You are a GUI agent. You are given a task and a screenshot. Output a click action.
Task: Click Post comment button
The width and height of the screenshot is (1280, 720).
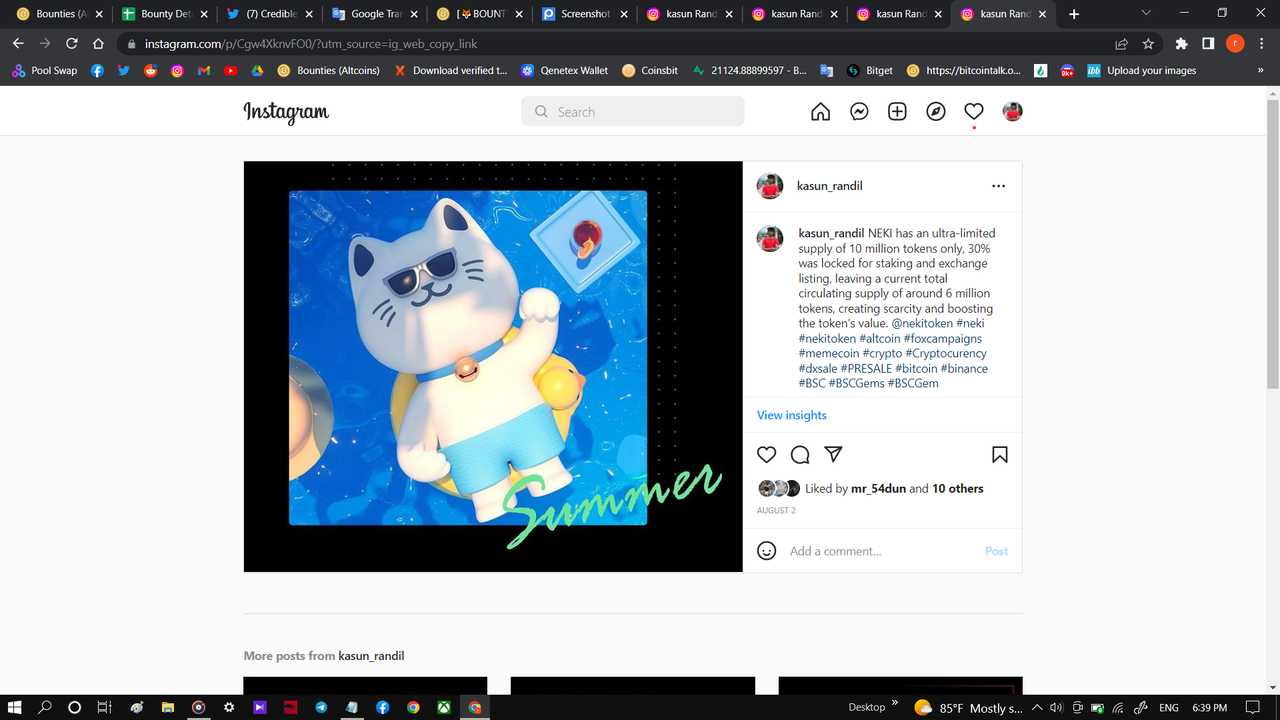click(996, 551)
